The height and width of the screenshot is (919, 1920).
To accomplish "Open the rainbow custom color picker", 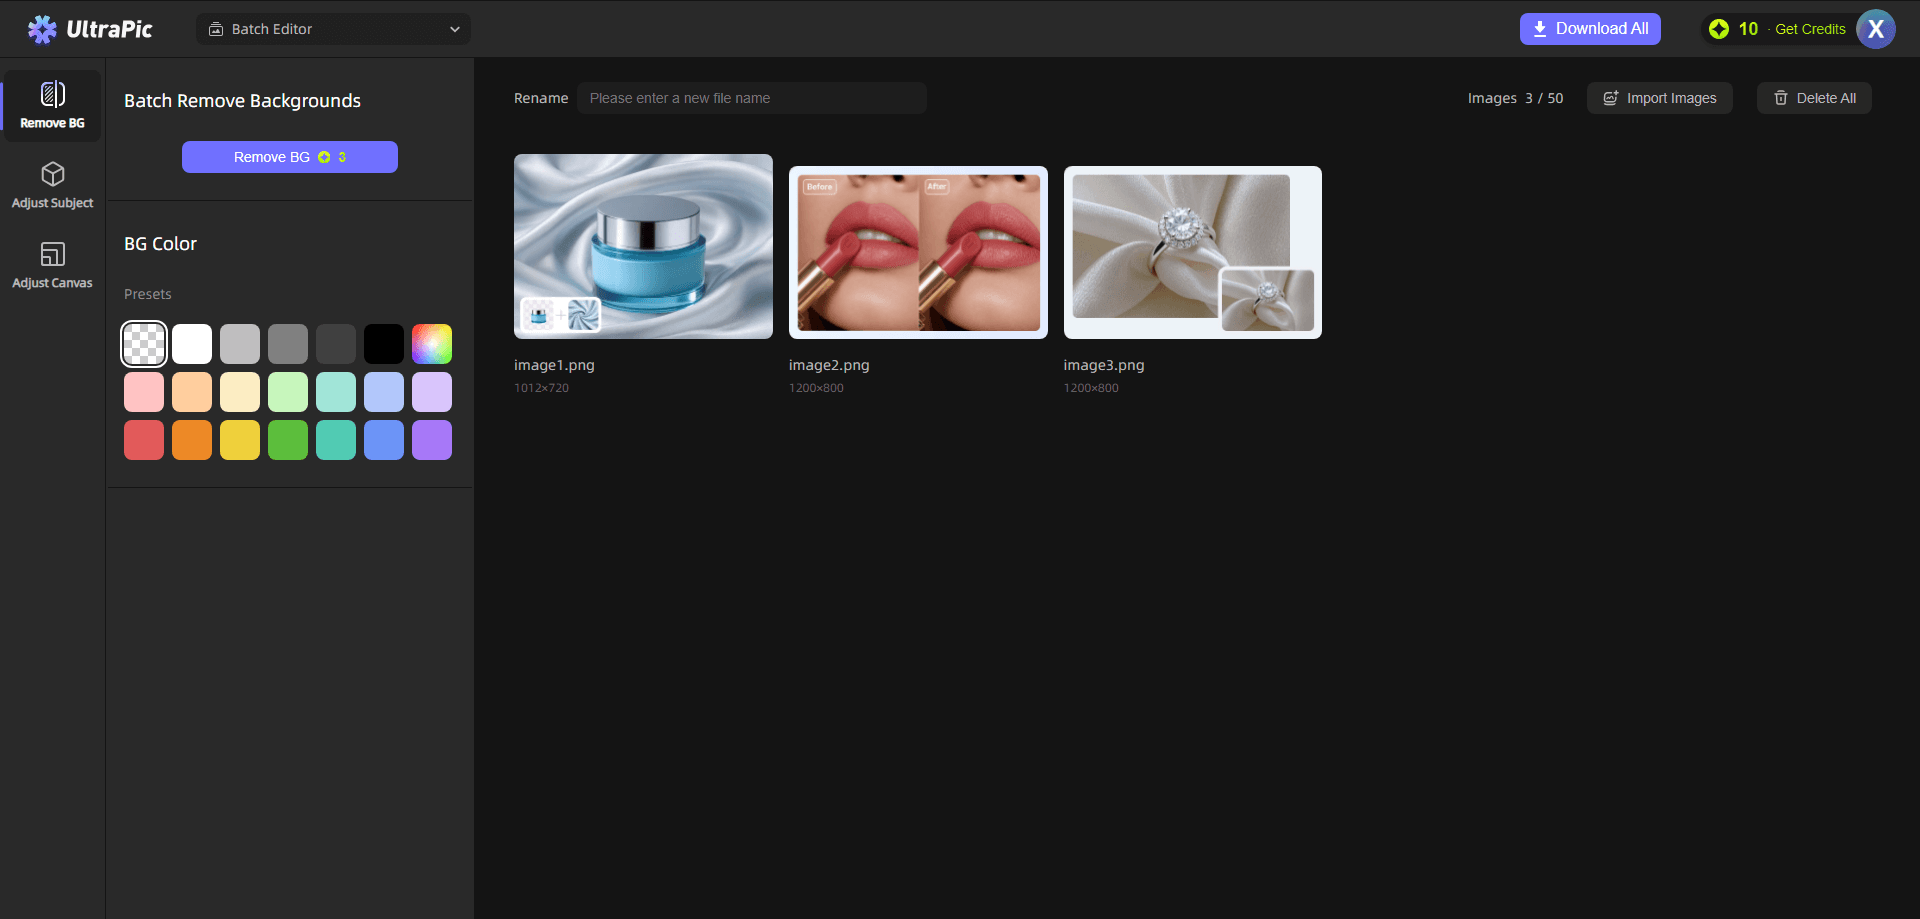I will (432, 344).
